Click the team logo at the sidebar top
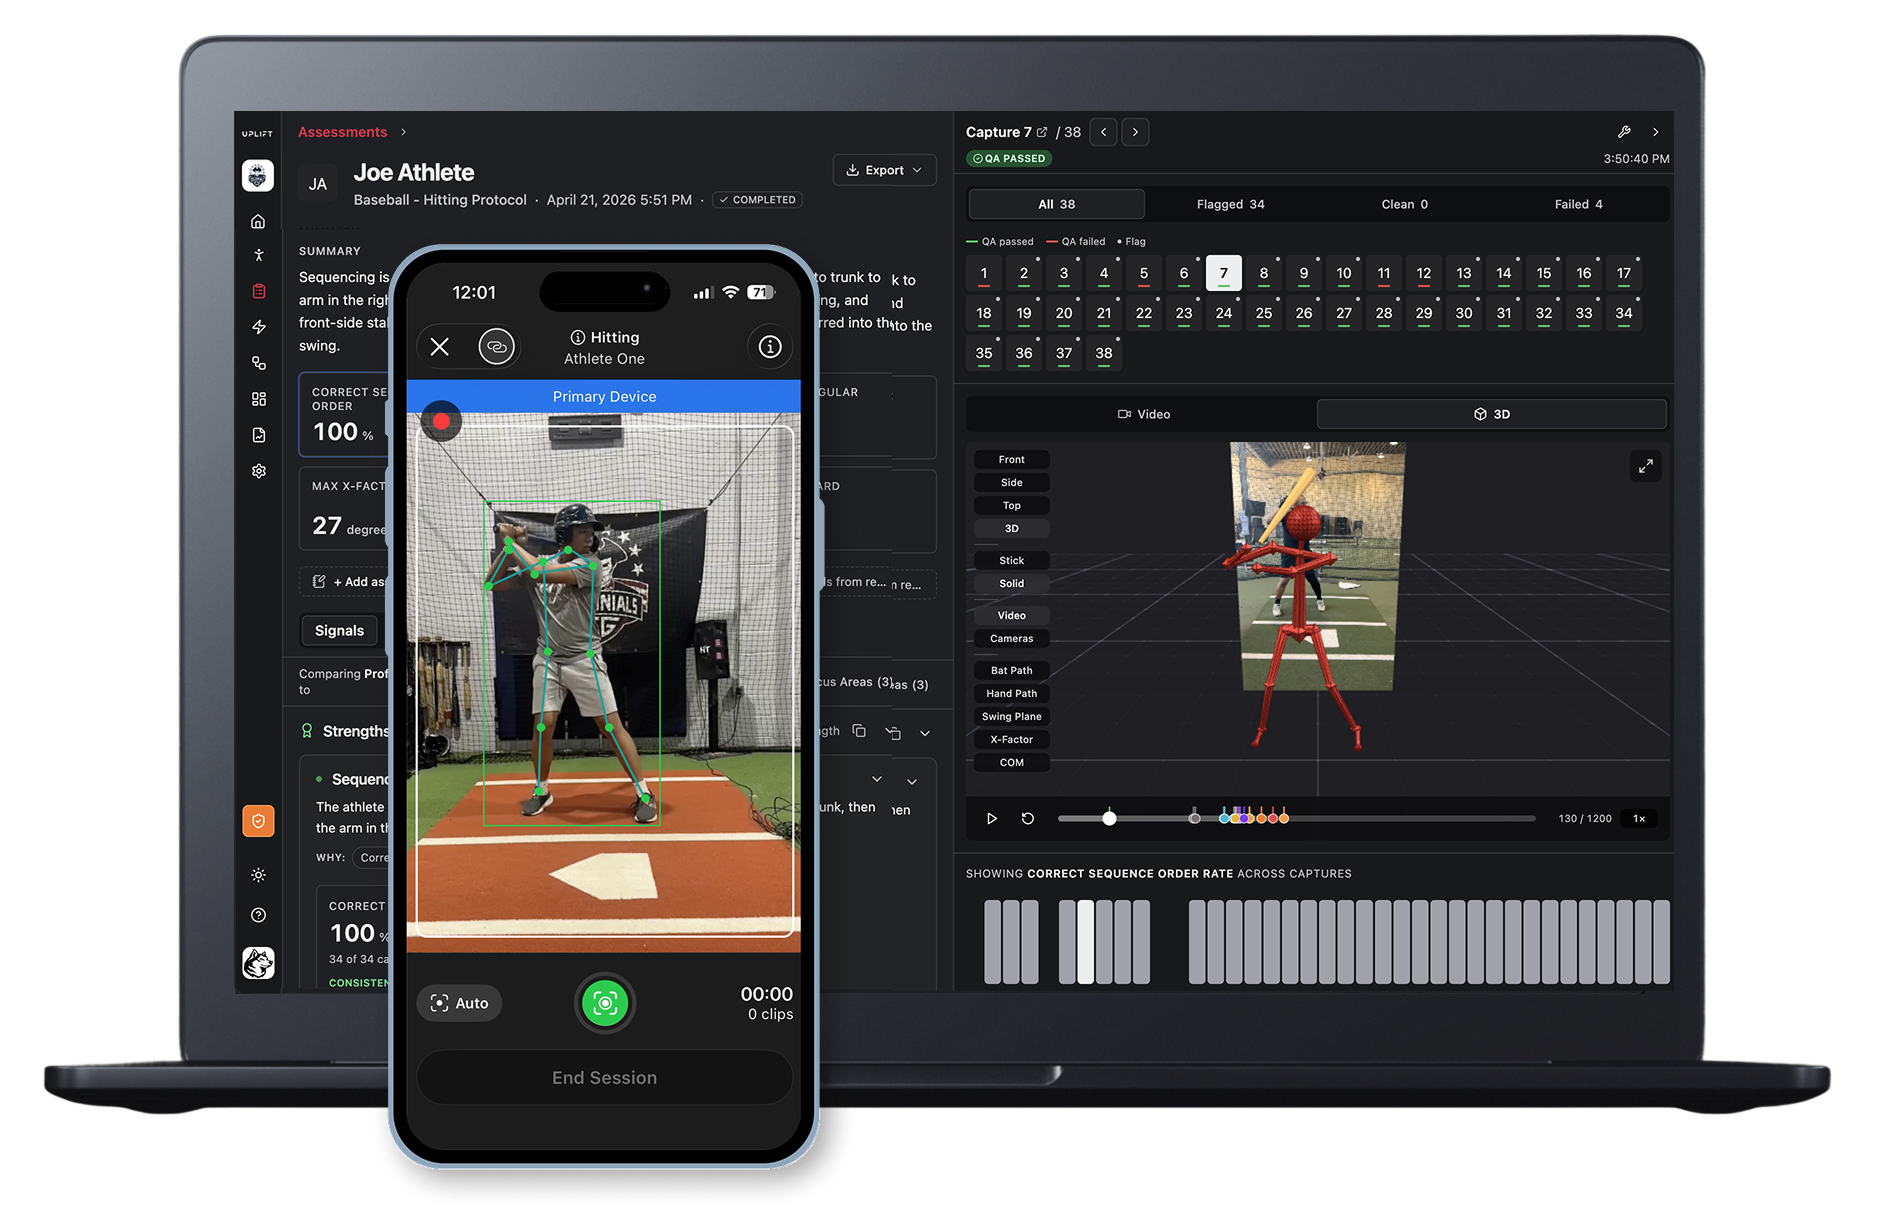Screen dimensions: 1892x1229 click(x=258, y=176)
